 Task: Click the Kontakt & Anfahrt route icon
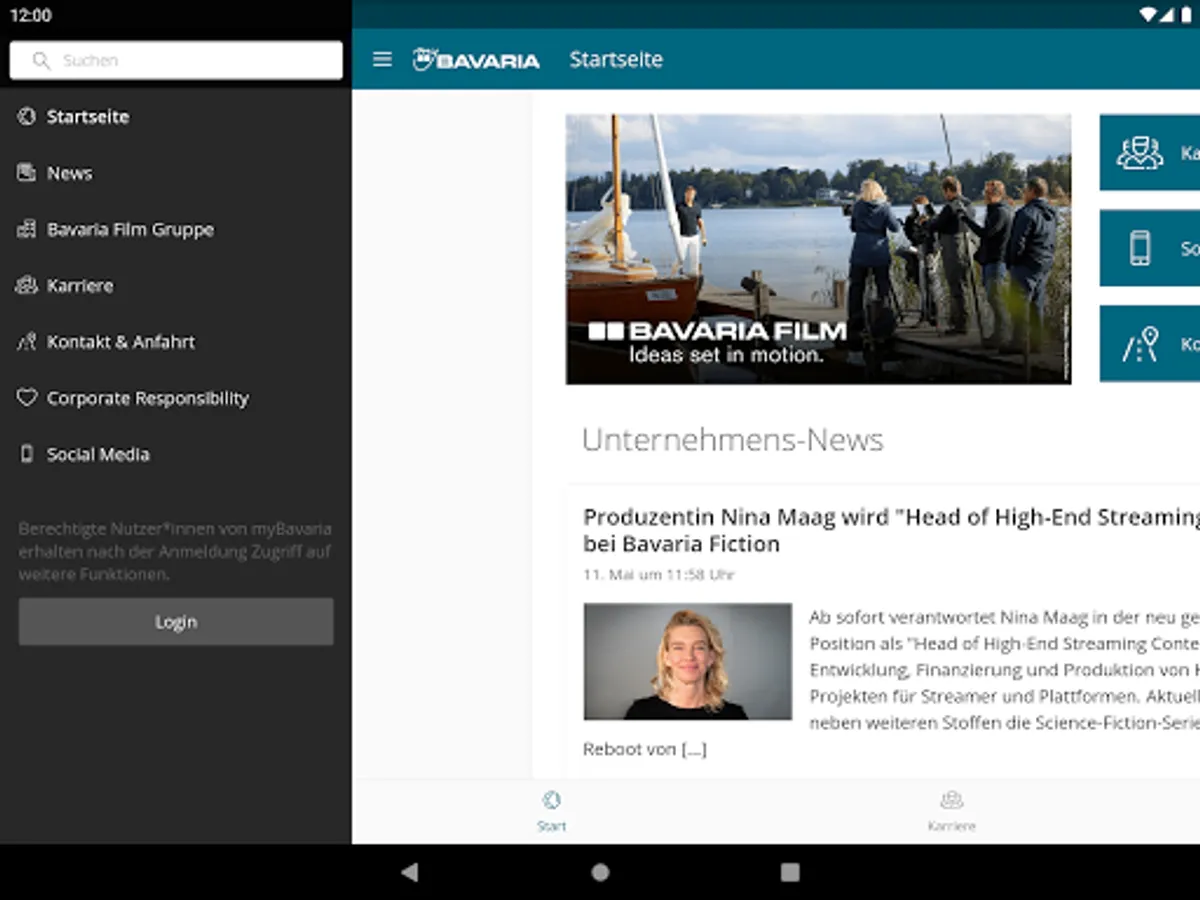26,341
